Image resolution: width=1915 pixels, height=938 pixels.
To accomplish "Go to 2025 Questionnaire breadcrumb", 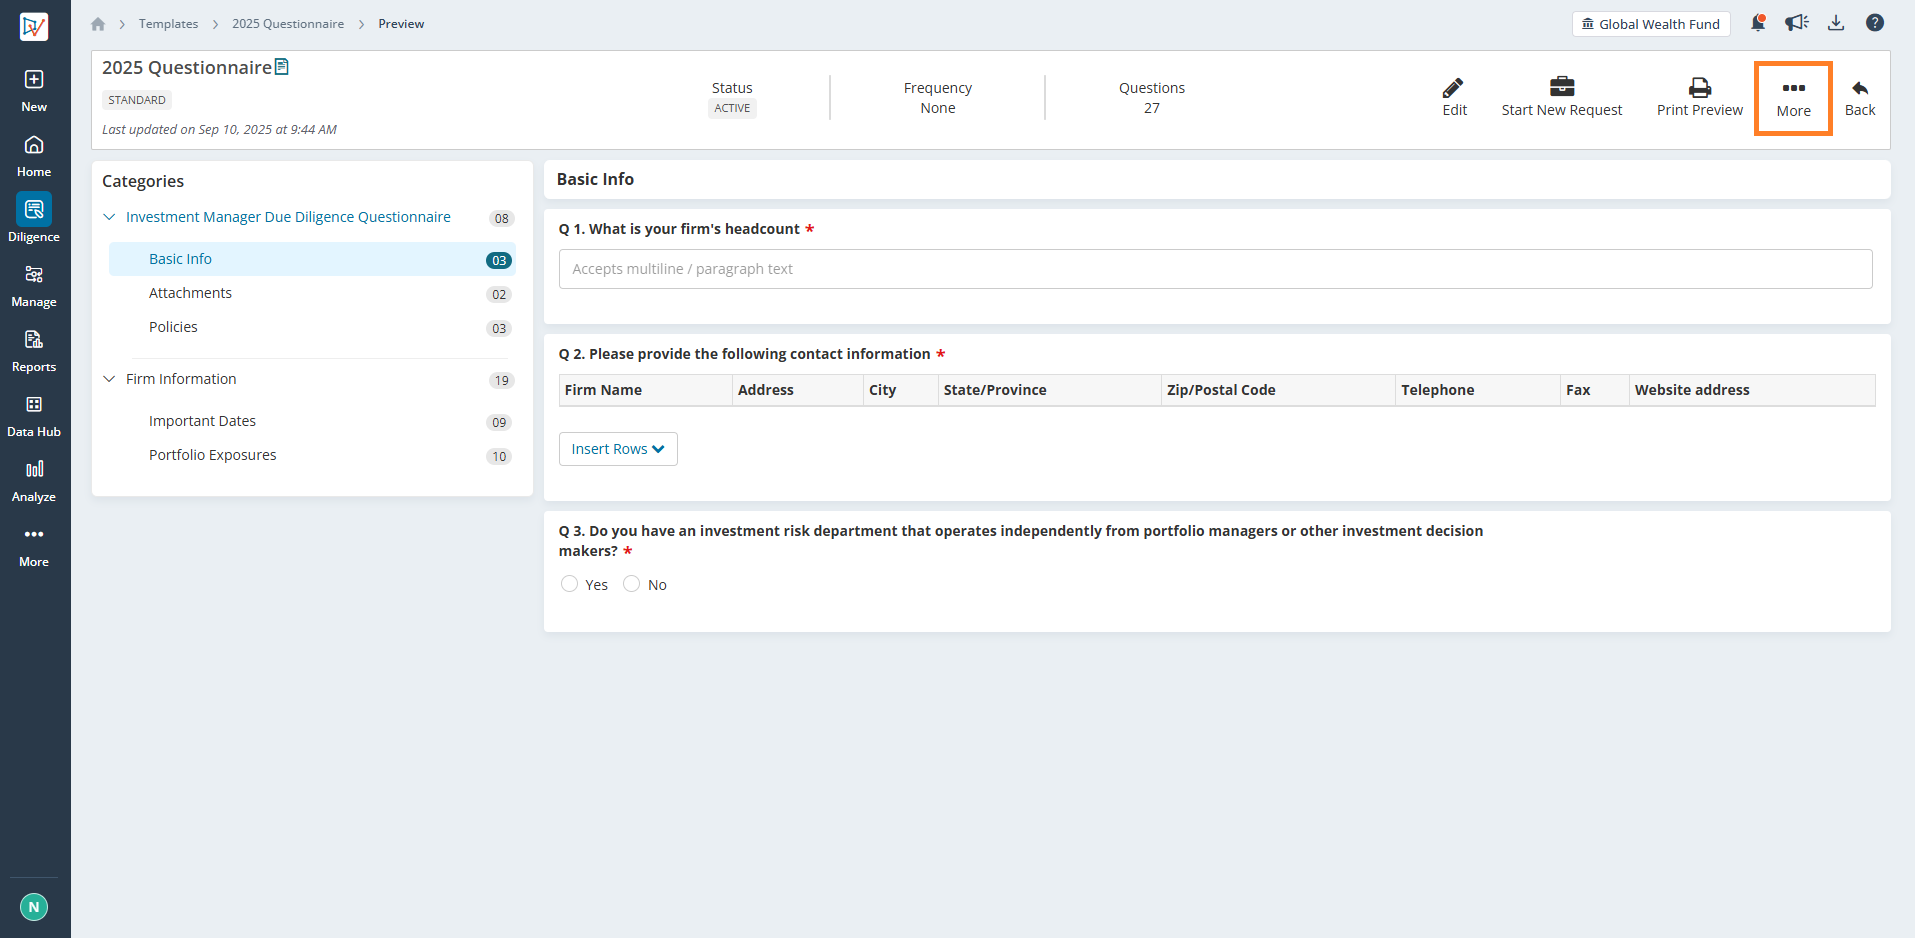I will point(288,24).
